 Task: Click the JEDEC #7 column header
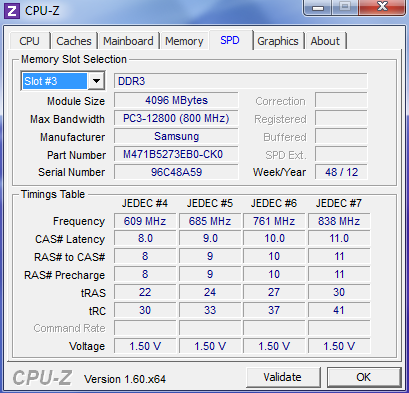coord(339,203)
